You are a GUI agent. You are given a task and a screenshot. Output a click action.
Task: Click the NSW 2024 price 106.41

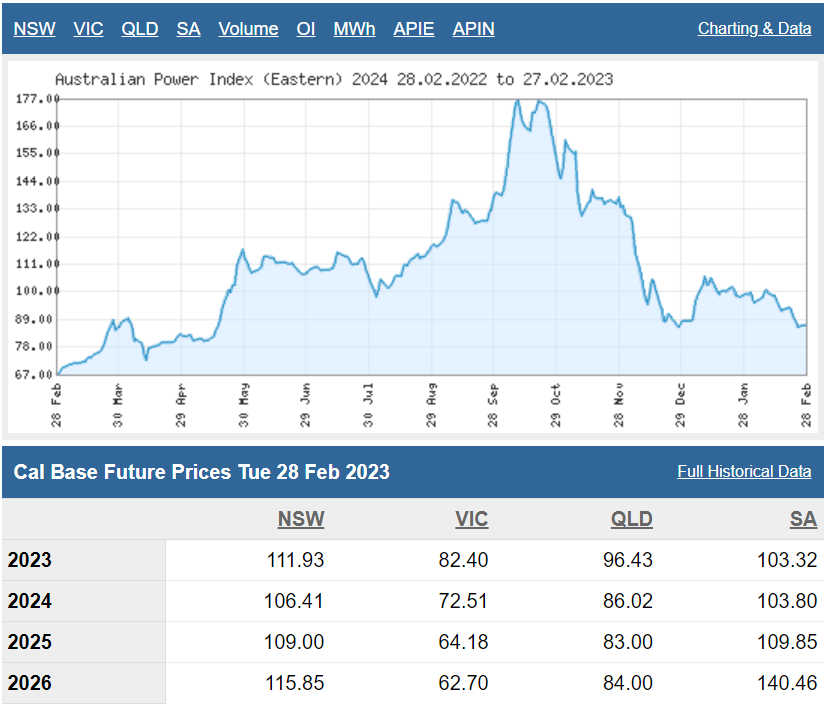(x=291, y=601)
